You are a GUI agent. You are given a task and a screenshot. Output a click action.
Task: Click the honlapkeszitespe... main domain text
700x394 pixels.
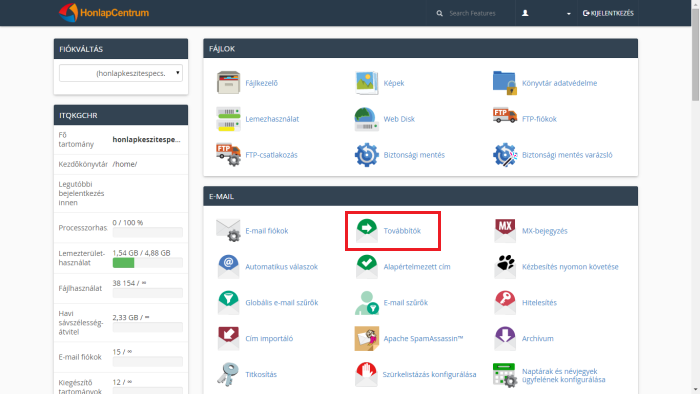pos(146,140)
